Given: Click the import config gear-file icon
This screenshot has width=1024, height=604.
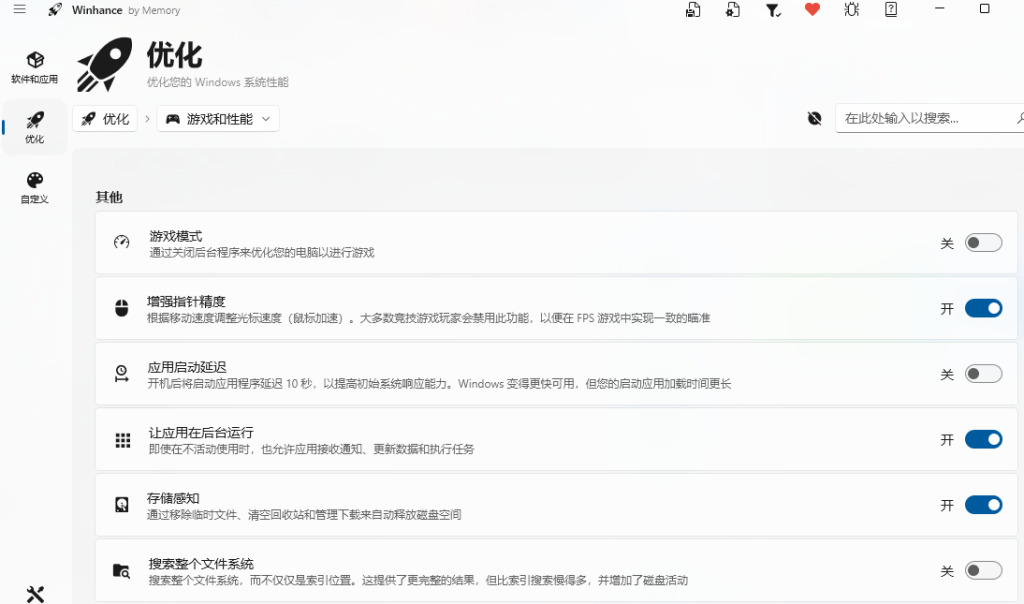Looking at the screenshot, I should click(x=733, y=10).
